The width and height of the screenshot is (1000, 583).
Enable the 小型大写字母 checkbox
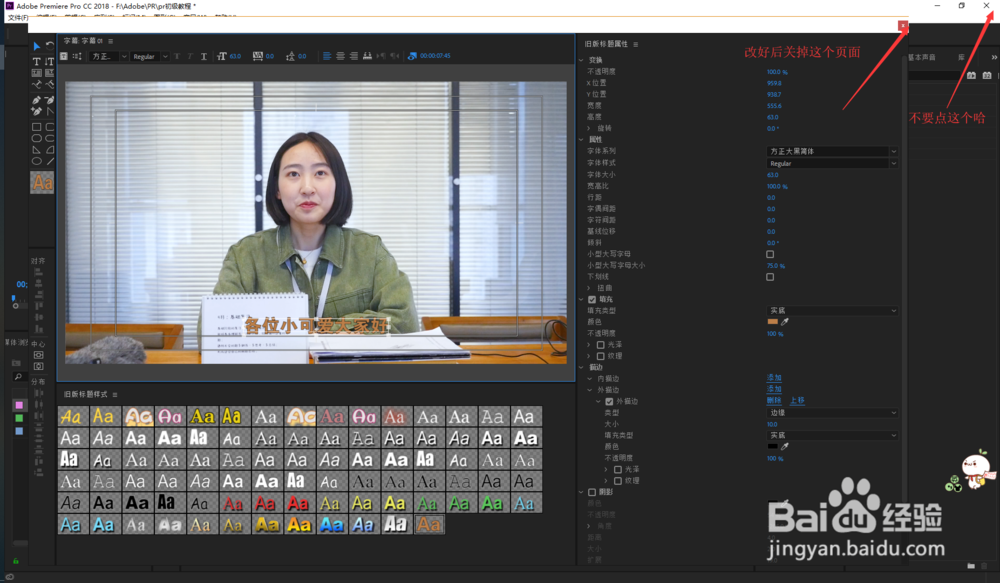[x=770, y=254]
